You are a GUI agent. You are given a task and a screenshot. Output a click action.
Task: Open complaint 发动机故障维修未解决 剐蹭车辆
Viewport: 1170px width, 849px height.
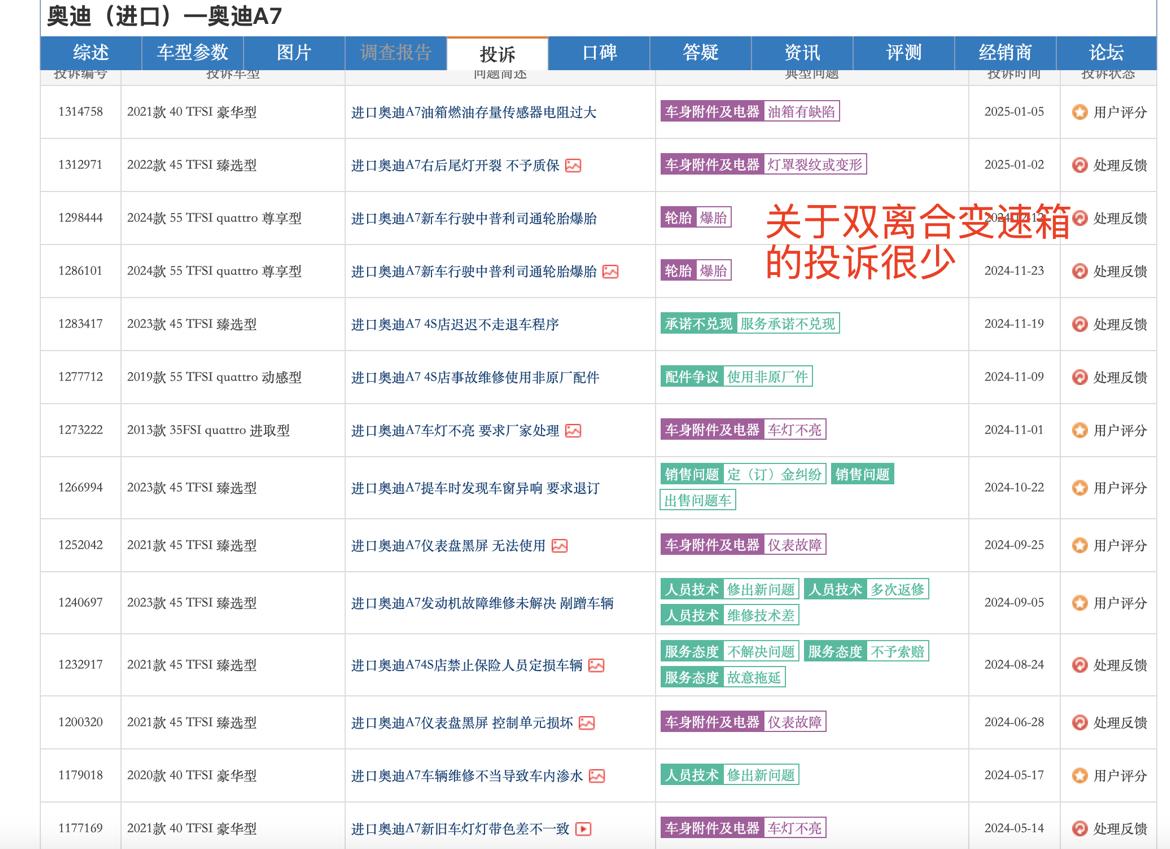coord(482,603)
